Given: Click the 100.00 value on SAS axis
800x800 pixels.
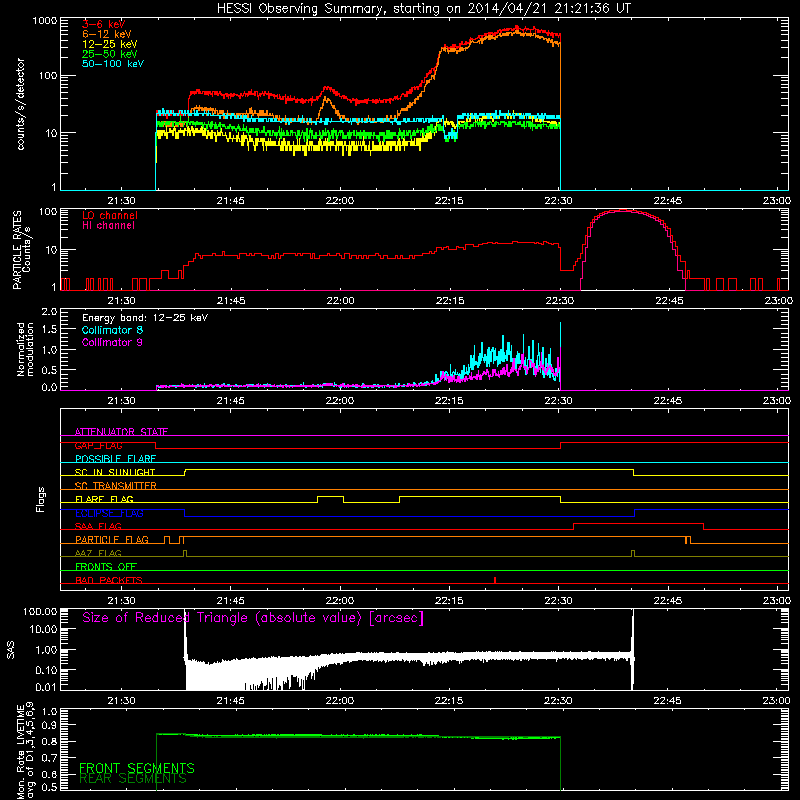Looking at the screenshot, I should (40, 611).
